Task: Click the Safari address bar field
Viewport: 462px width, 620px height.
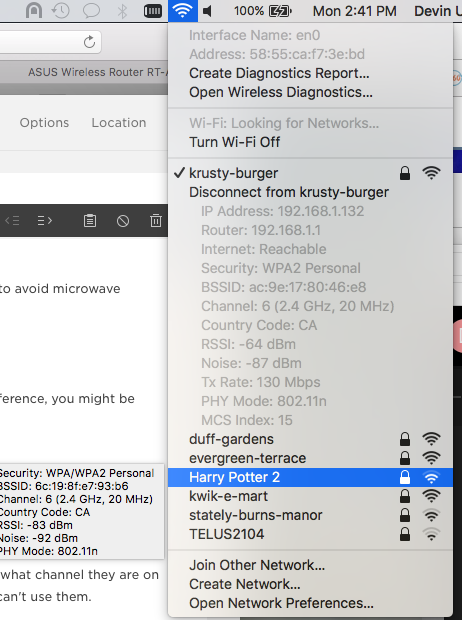Action: [x=51, y=42]
